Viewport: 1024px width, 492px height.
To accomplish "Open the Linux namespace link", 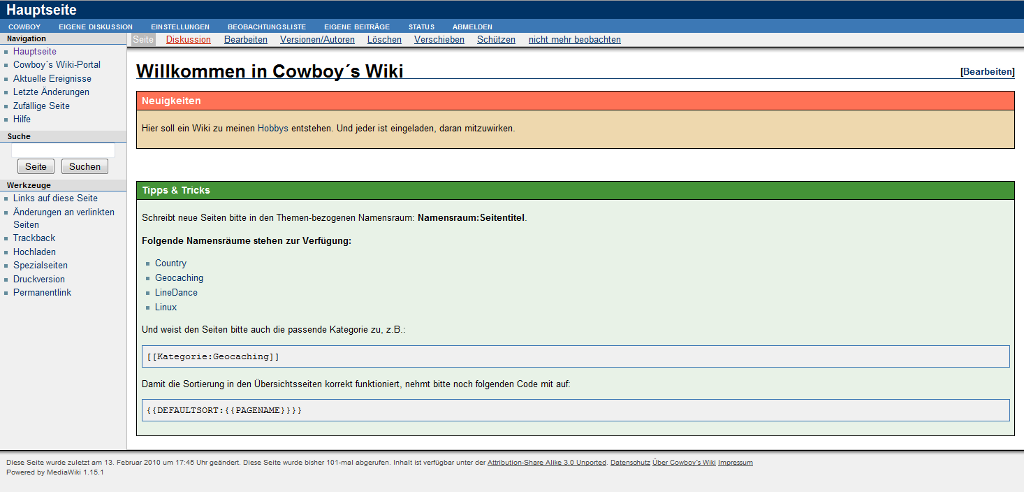I will (x=166, y=307).
